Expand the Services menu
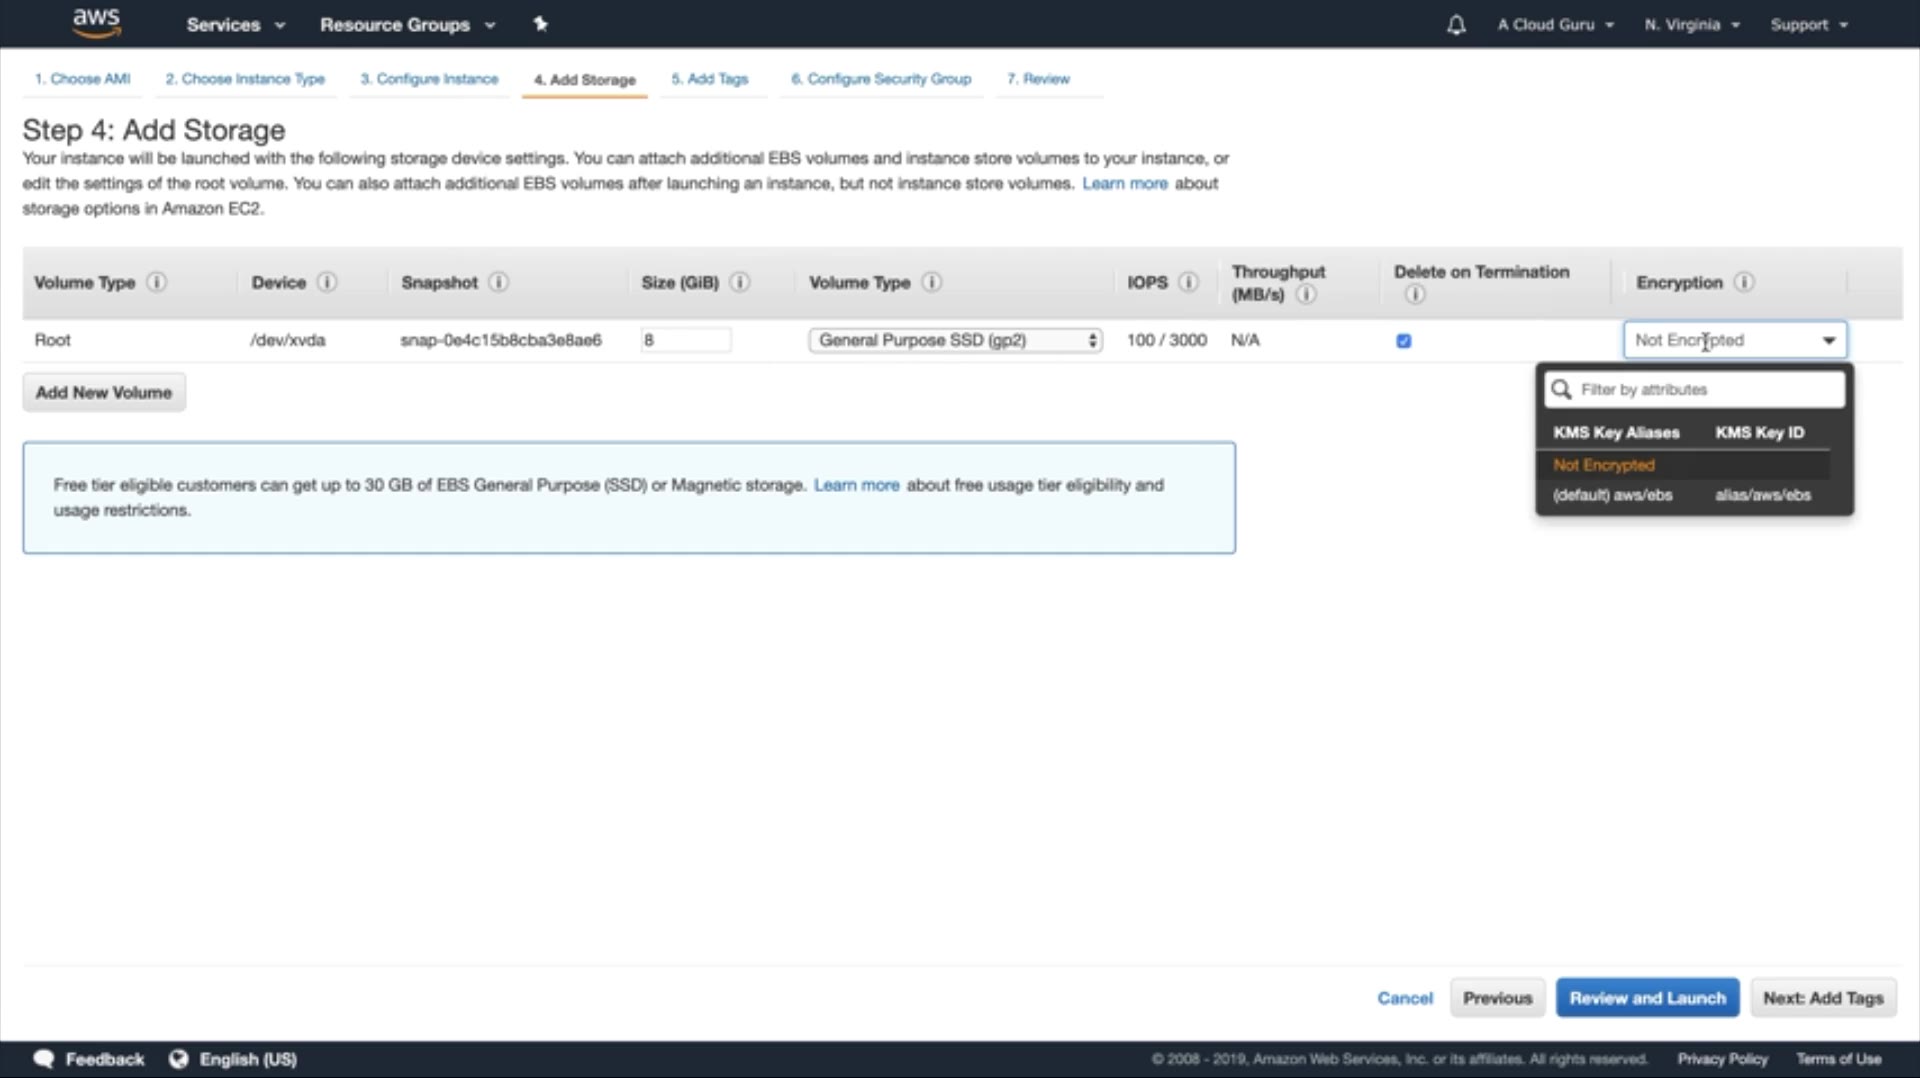 [235, 25]
